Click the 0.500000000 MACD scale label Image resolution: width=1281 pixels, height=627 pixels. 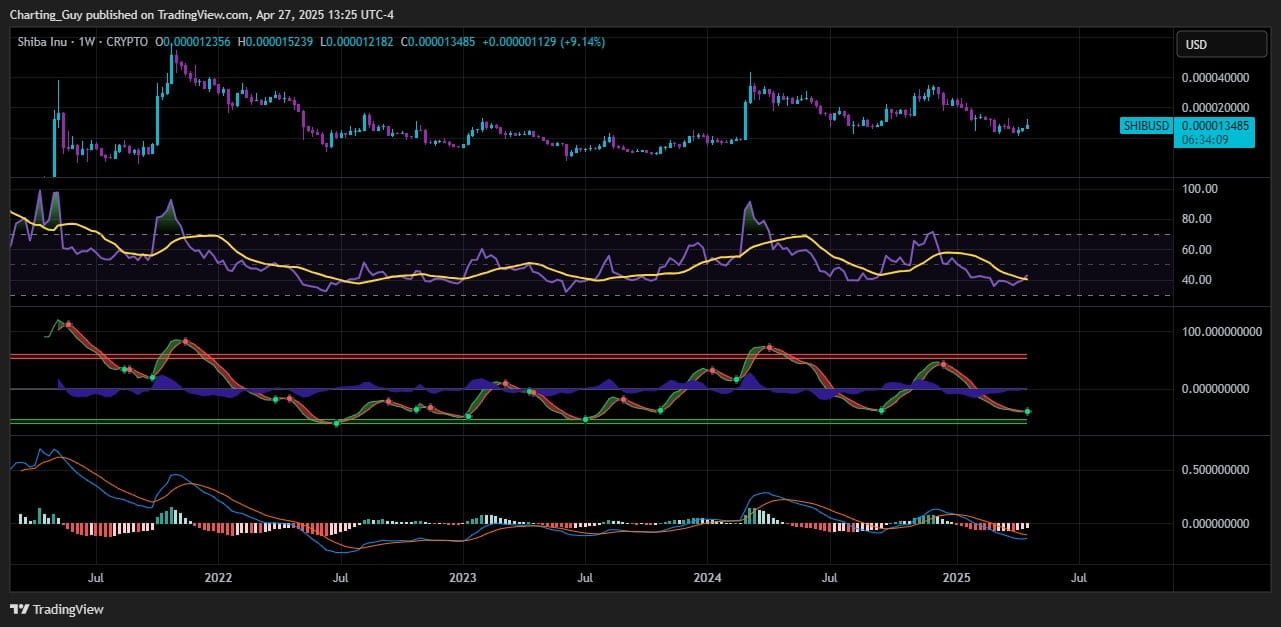click(x=1215, y=469)
